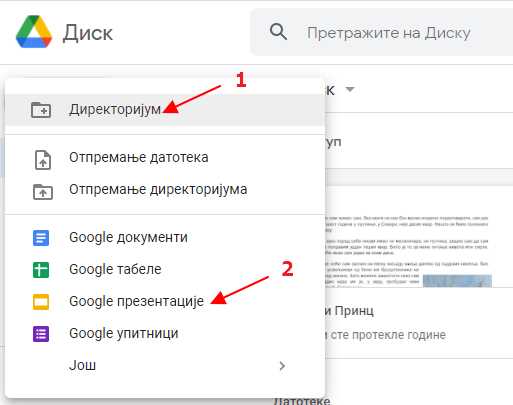This screenshot has width=513, height=405.
Task: Click the purple Google Forms icon
Action: (41, 334)
